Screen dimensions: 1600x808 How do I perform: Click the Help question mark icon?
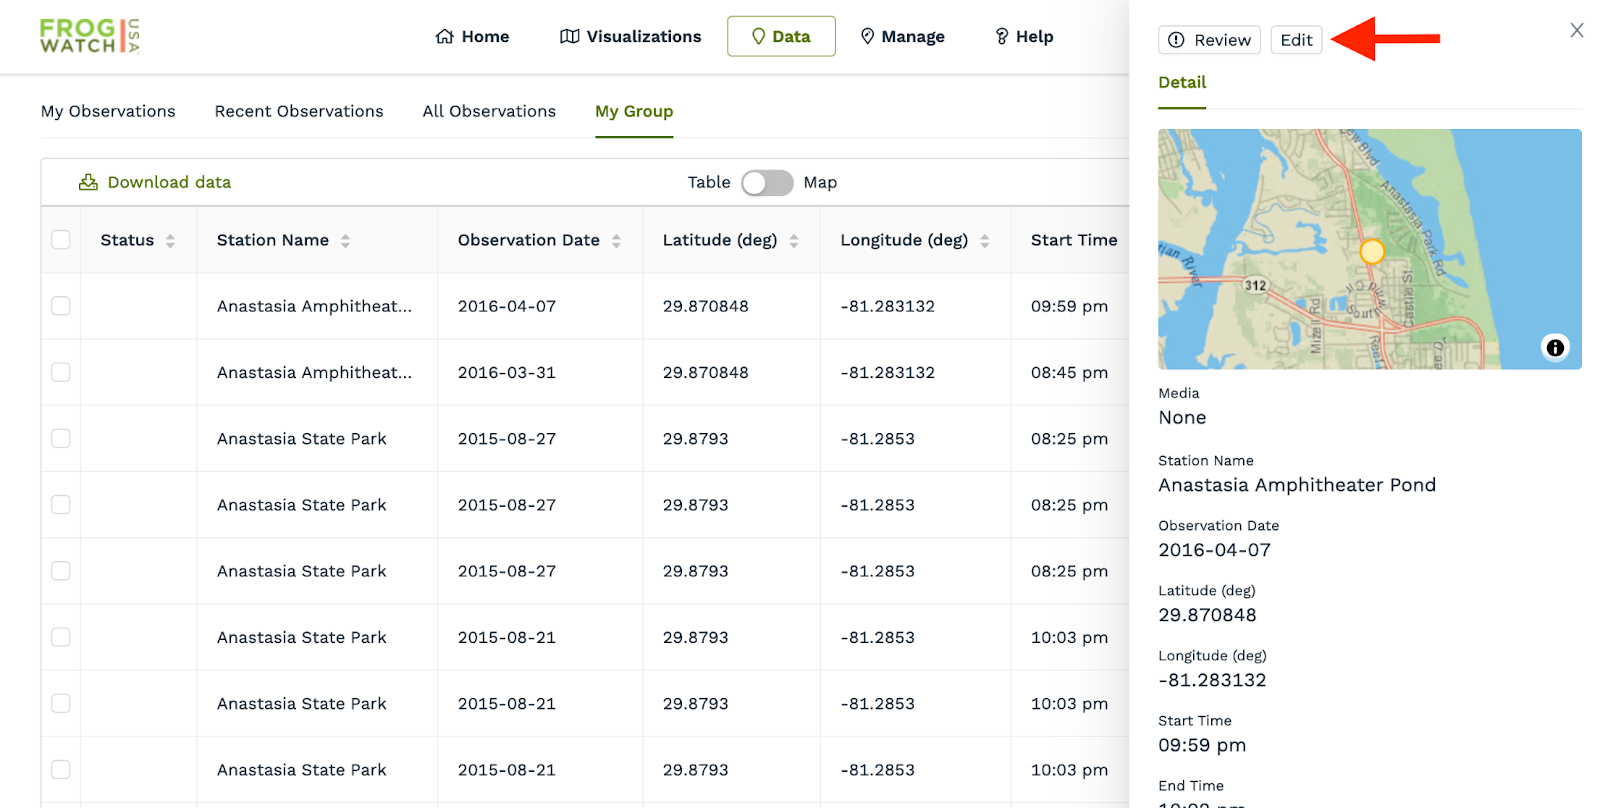(1001, 37)
